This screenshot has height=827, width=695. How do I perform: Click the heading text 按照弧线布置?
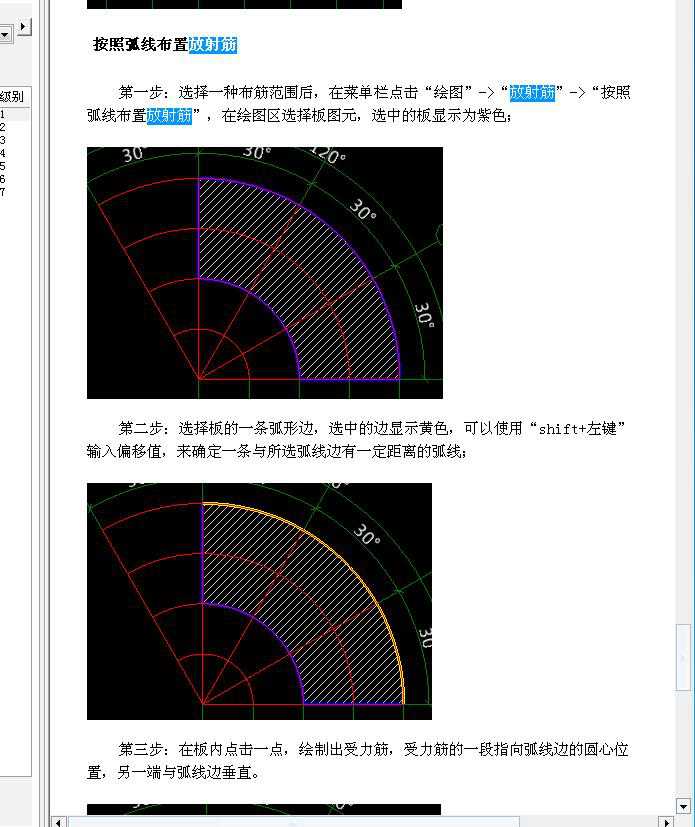(x=140, y=45)
